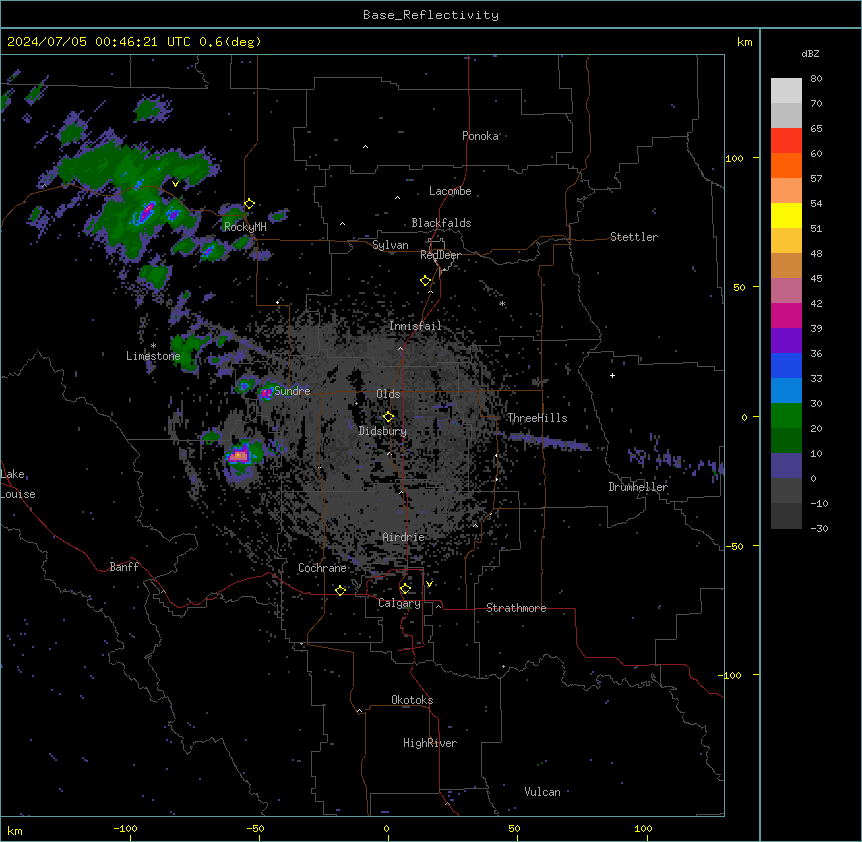862x842 pixels.
Task: Click the Banff town label
Action: (x=124, y=567)
